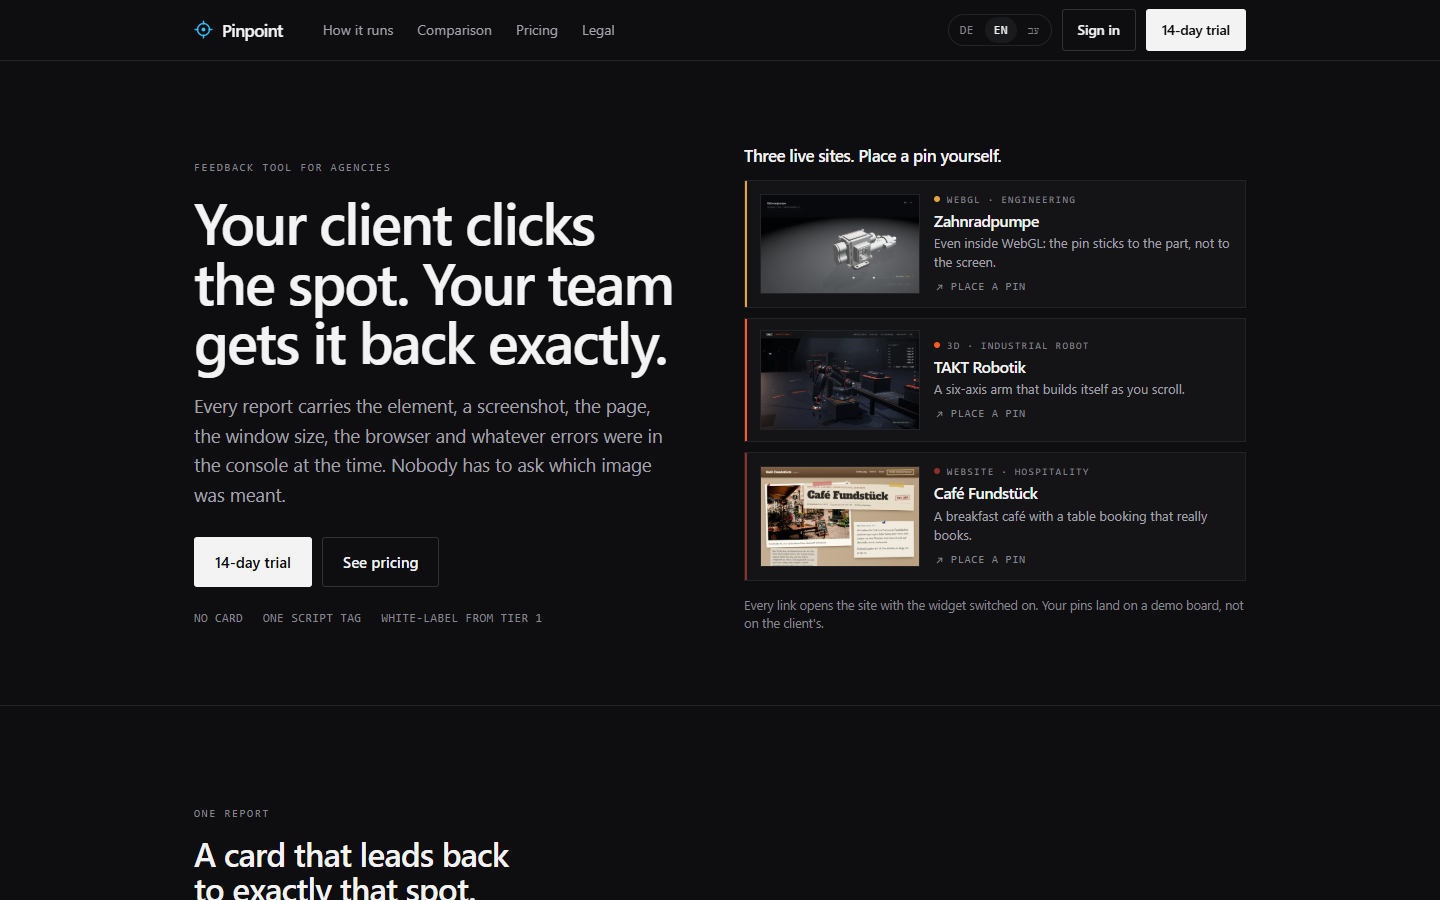Click the Zahnradpumpe card title
The height and width of the screenshot is (900, 1440).
[x=986, y=222]
